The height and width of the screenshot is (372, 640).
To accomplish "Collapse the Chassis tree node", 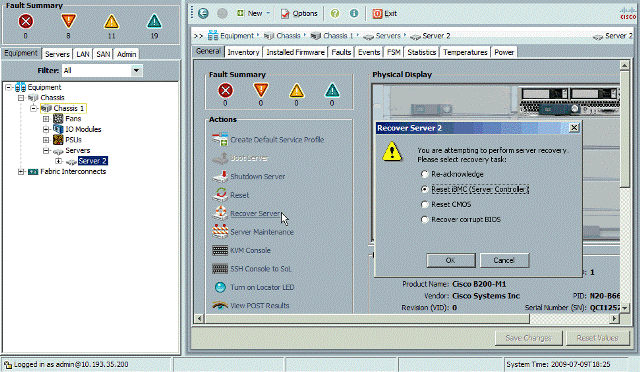I will coord(21,98).
